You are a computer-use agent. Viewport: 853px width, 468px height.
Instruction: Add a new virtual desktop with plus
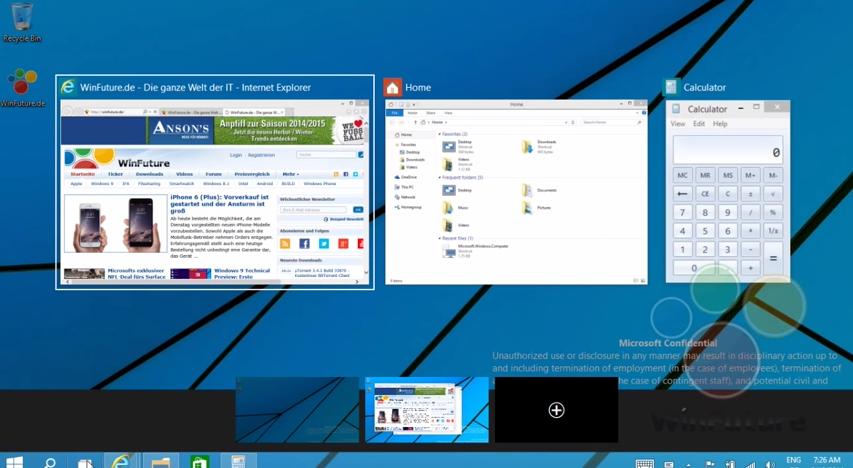pyautogui.click(x=556, y=410)
